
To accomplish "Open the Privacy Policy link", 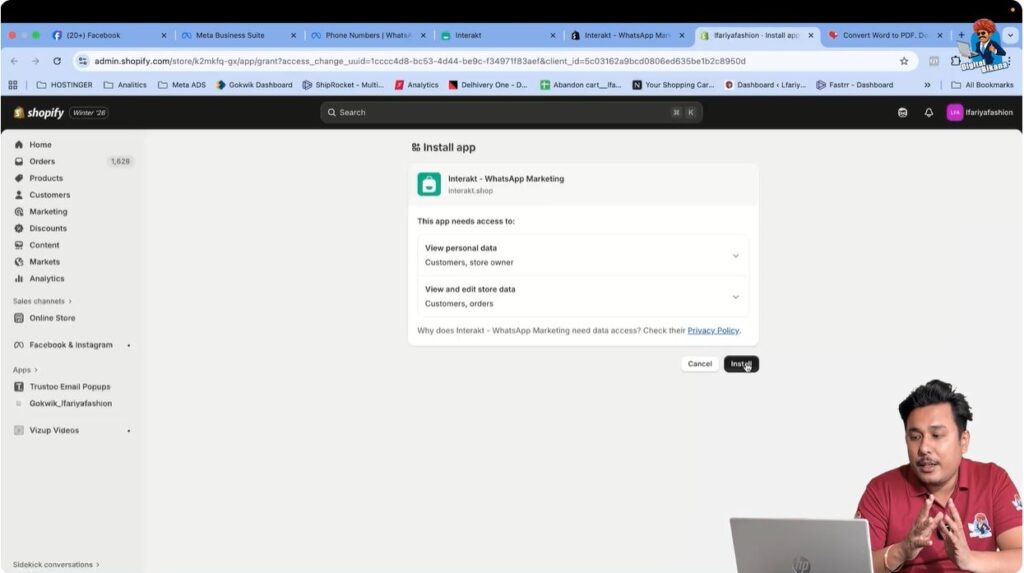I will point(712,331).
